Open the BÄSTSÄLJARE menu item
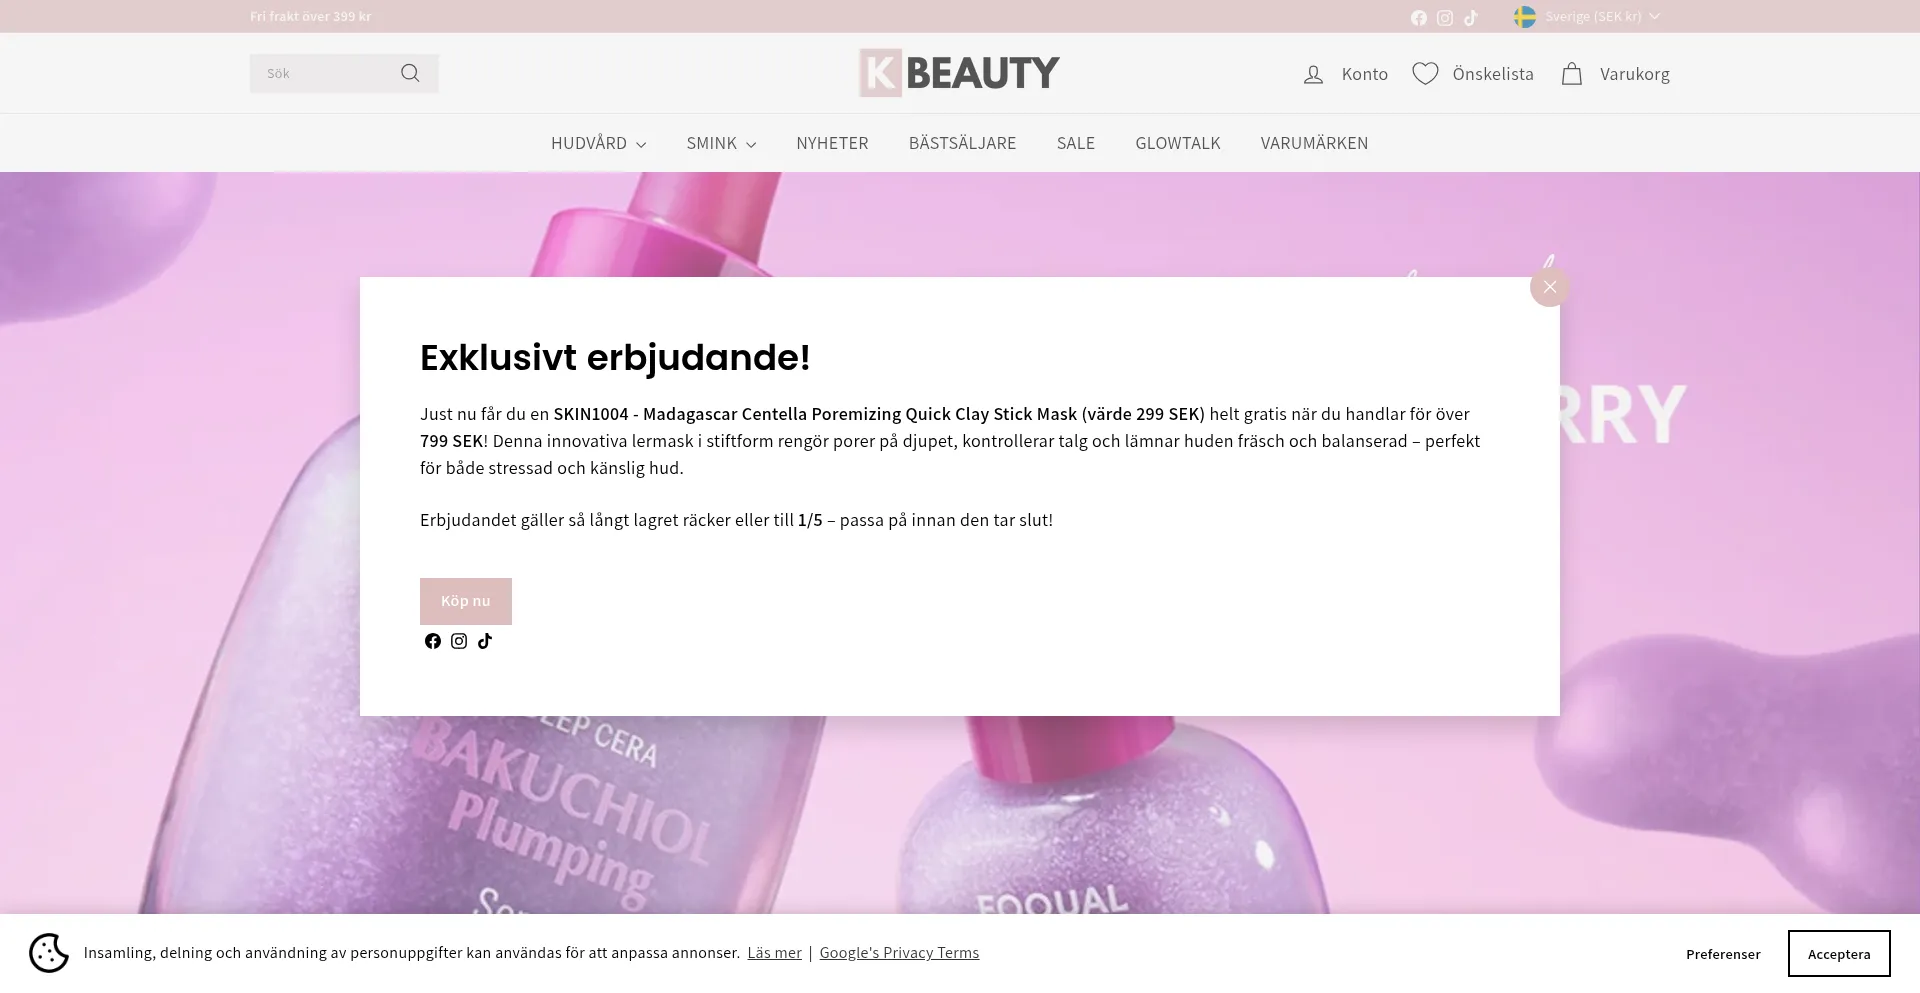Viewport: 1920px width, 993px height. (962, 143)
